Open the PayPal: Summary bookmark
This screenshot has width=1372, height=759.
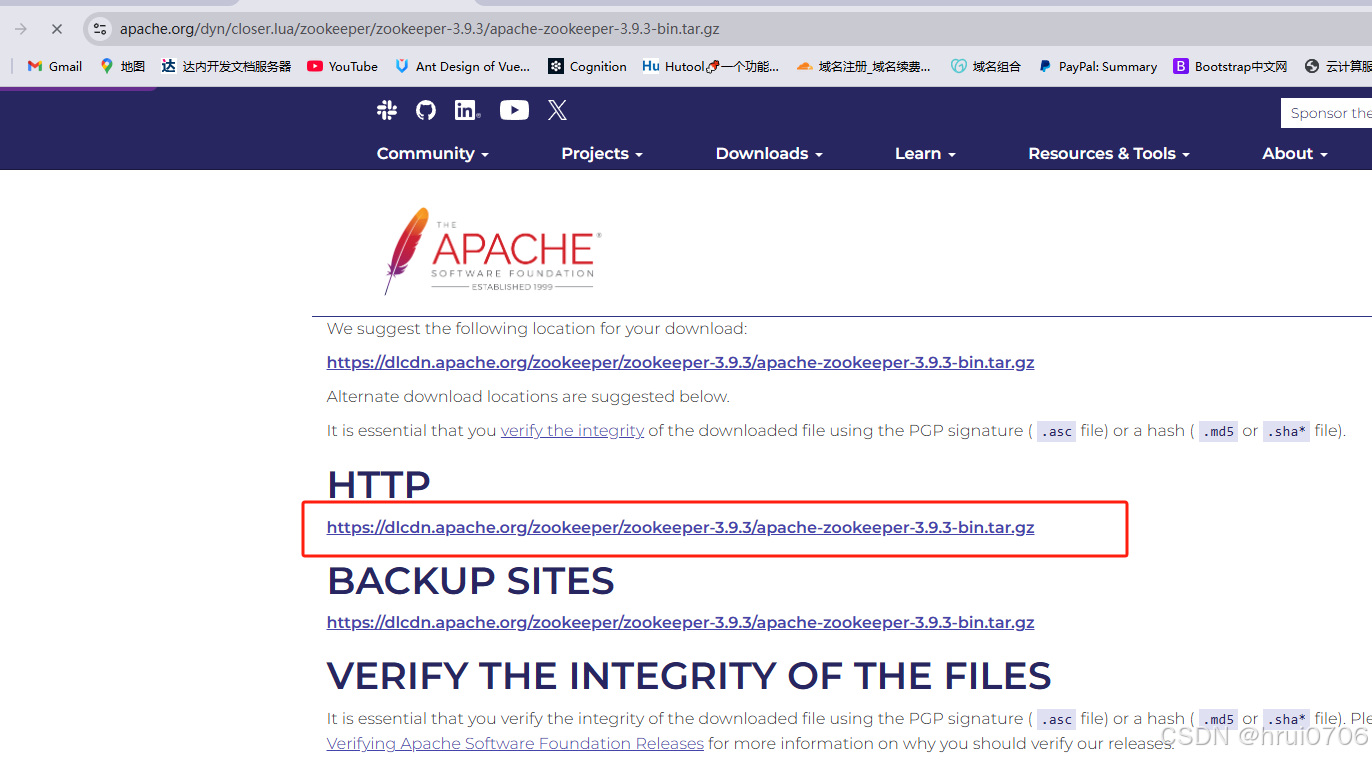pos(1097,66)
